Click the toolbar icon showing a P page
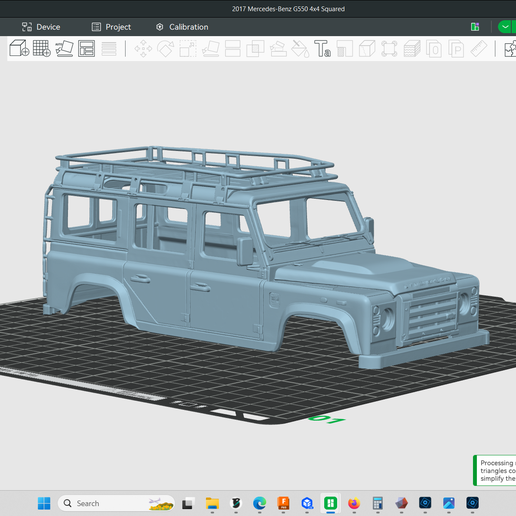The image size is (516, 516). [x=456, y=49]
